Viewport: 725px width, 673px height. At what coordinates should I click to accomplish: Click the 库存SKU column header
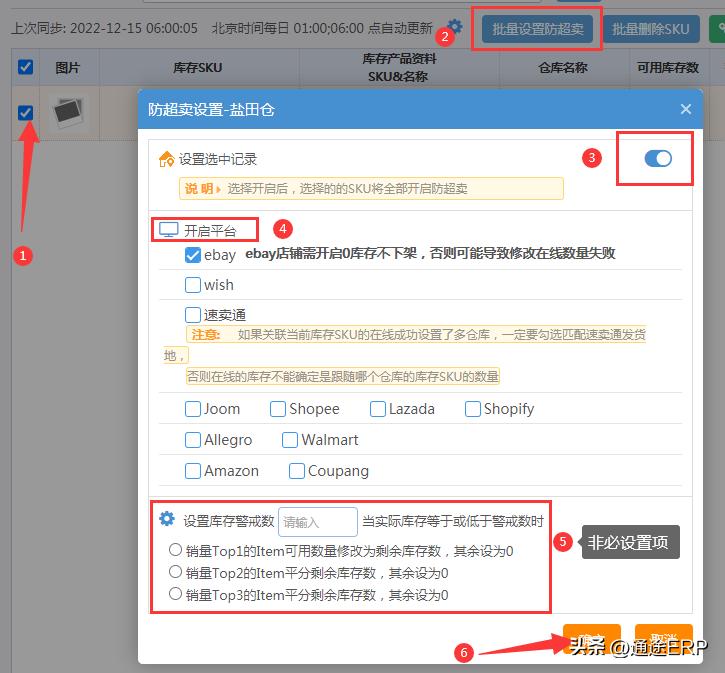click(x=197, y=67)
